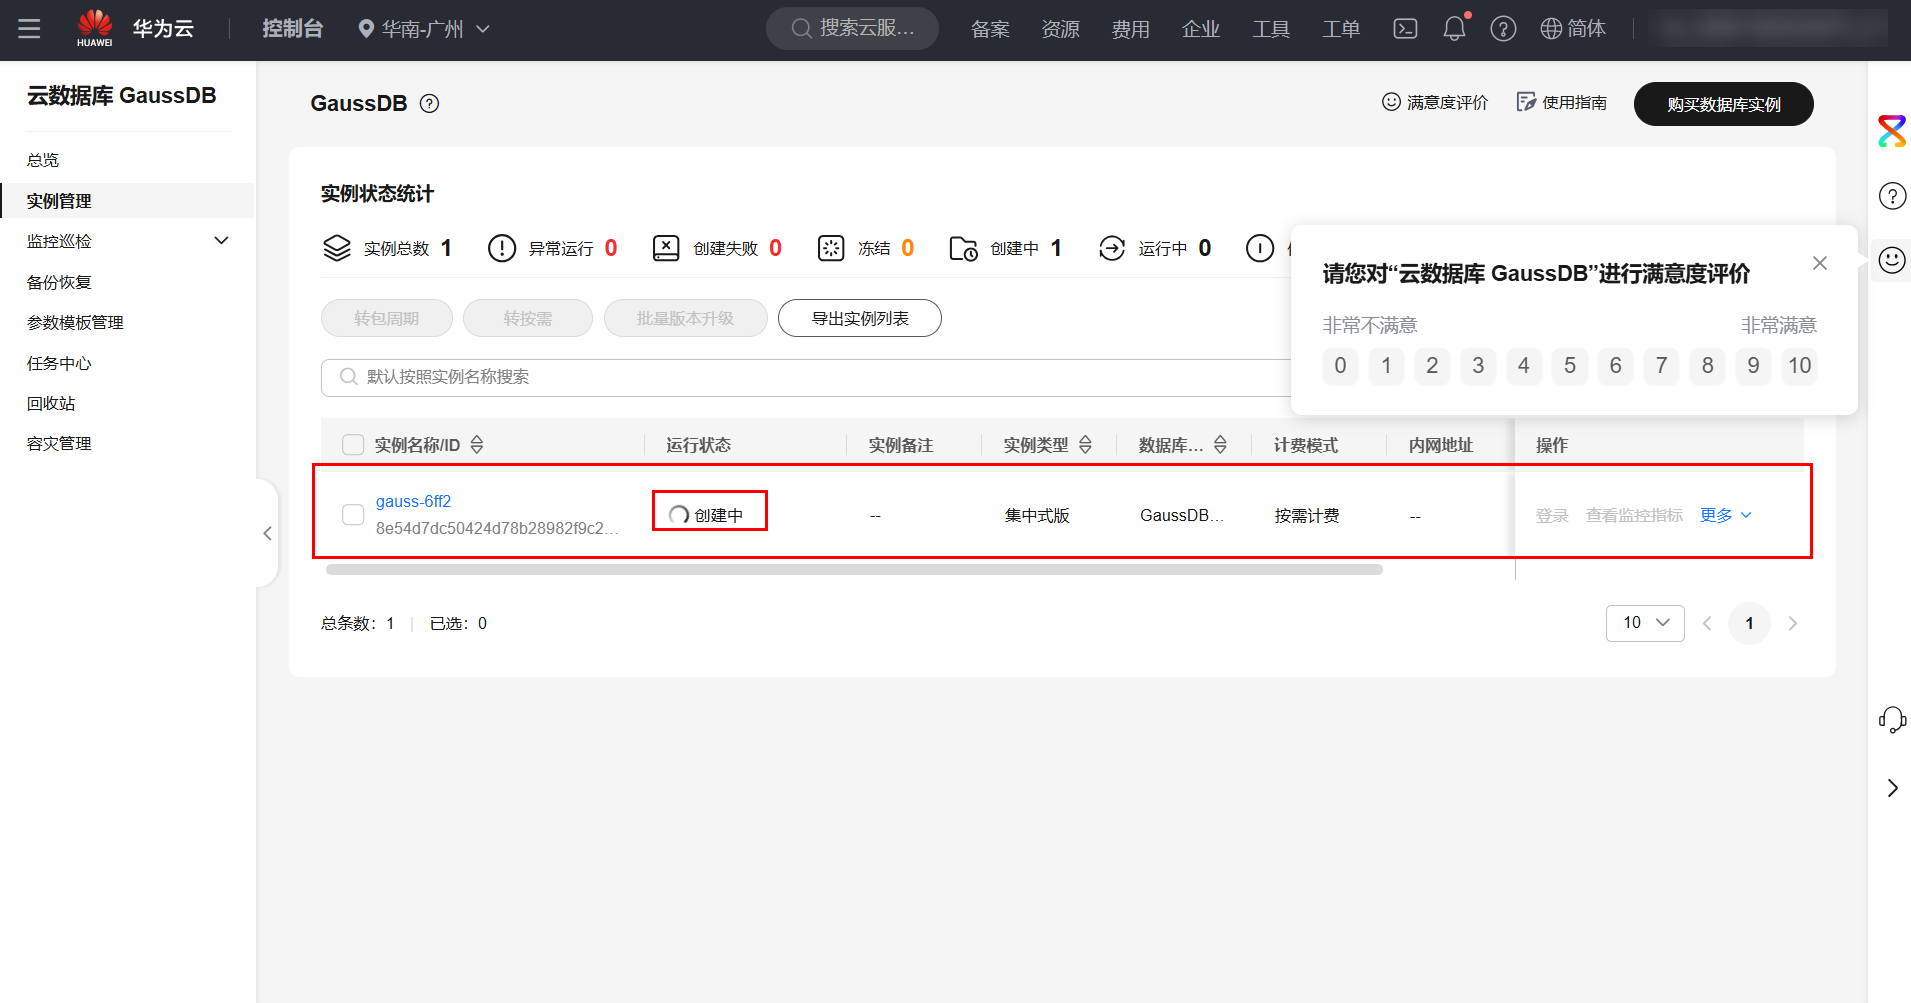Focus the instance name search field
Image resolution: width=1911 pixels, height=1003 pixels.
[806, 377]
